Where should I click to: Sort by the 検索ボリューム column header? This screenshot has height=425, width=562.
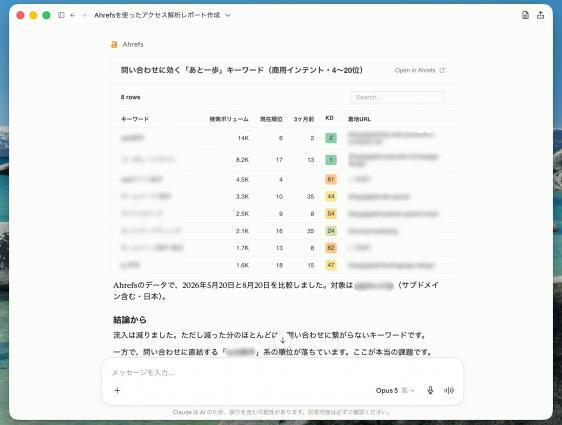(x=229, y=119)
